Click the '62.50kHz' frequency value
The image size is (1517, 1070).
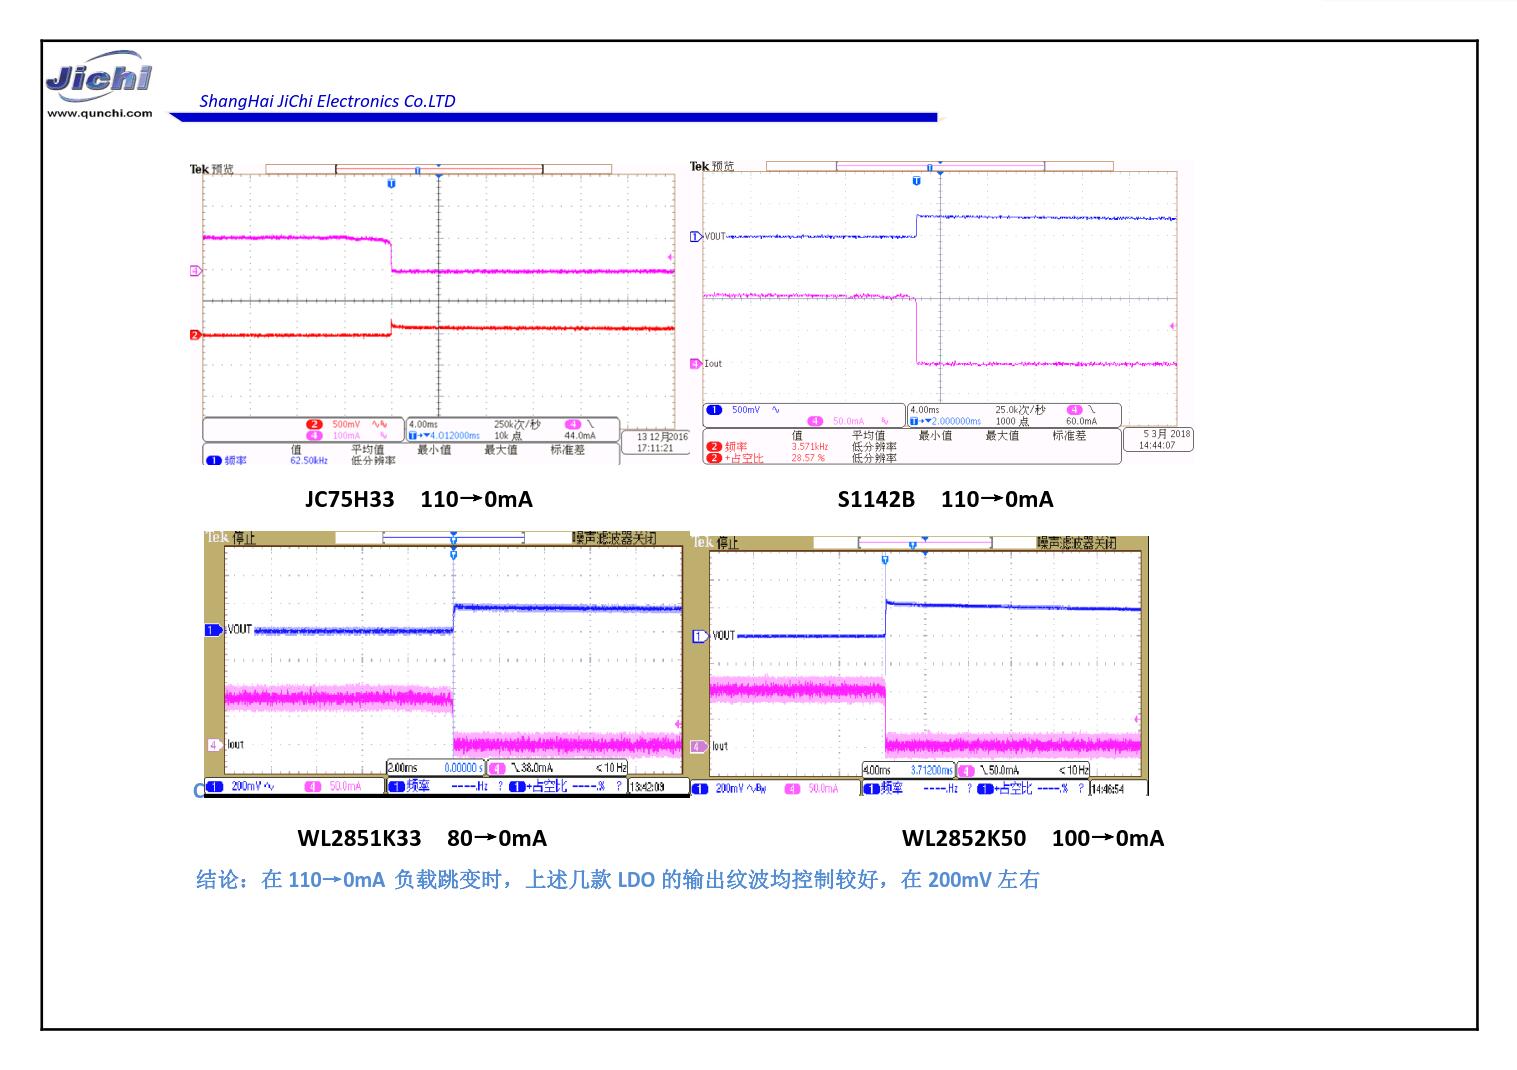pos(309,461)
